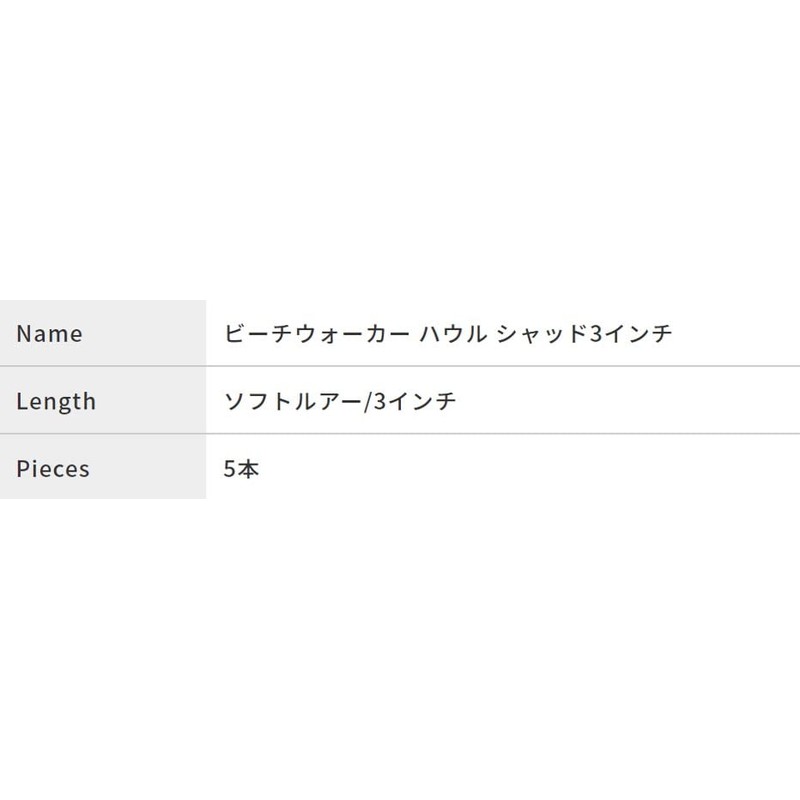Click the divider line above the Pieces row
The image size is (800, 800).
coord(400,434)
